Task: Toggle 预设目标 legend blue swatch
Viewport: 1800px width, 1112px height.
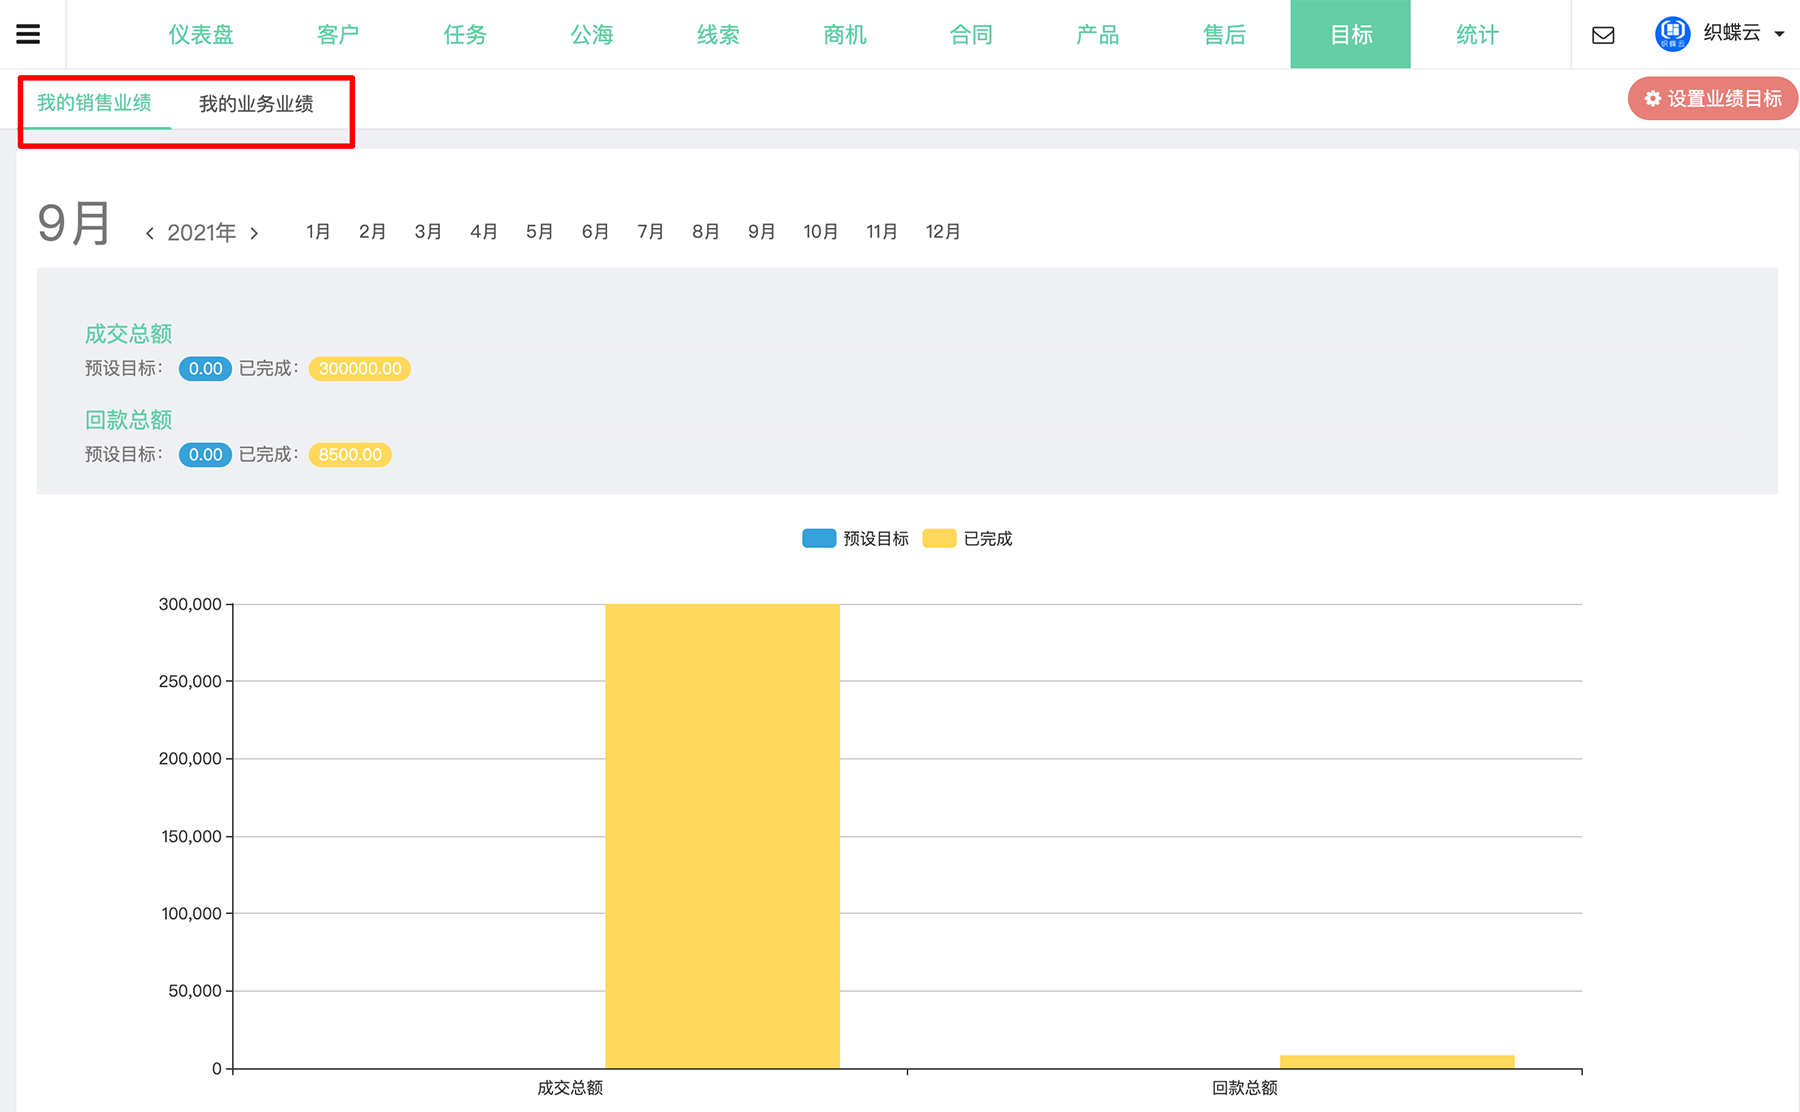Action: pyautogui.click(x=819, y=538)
